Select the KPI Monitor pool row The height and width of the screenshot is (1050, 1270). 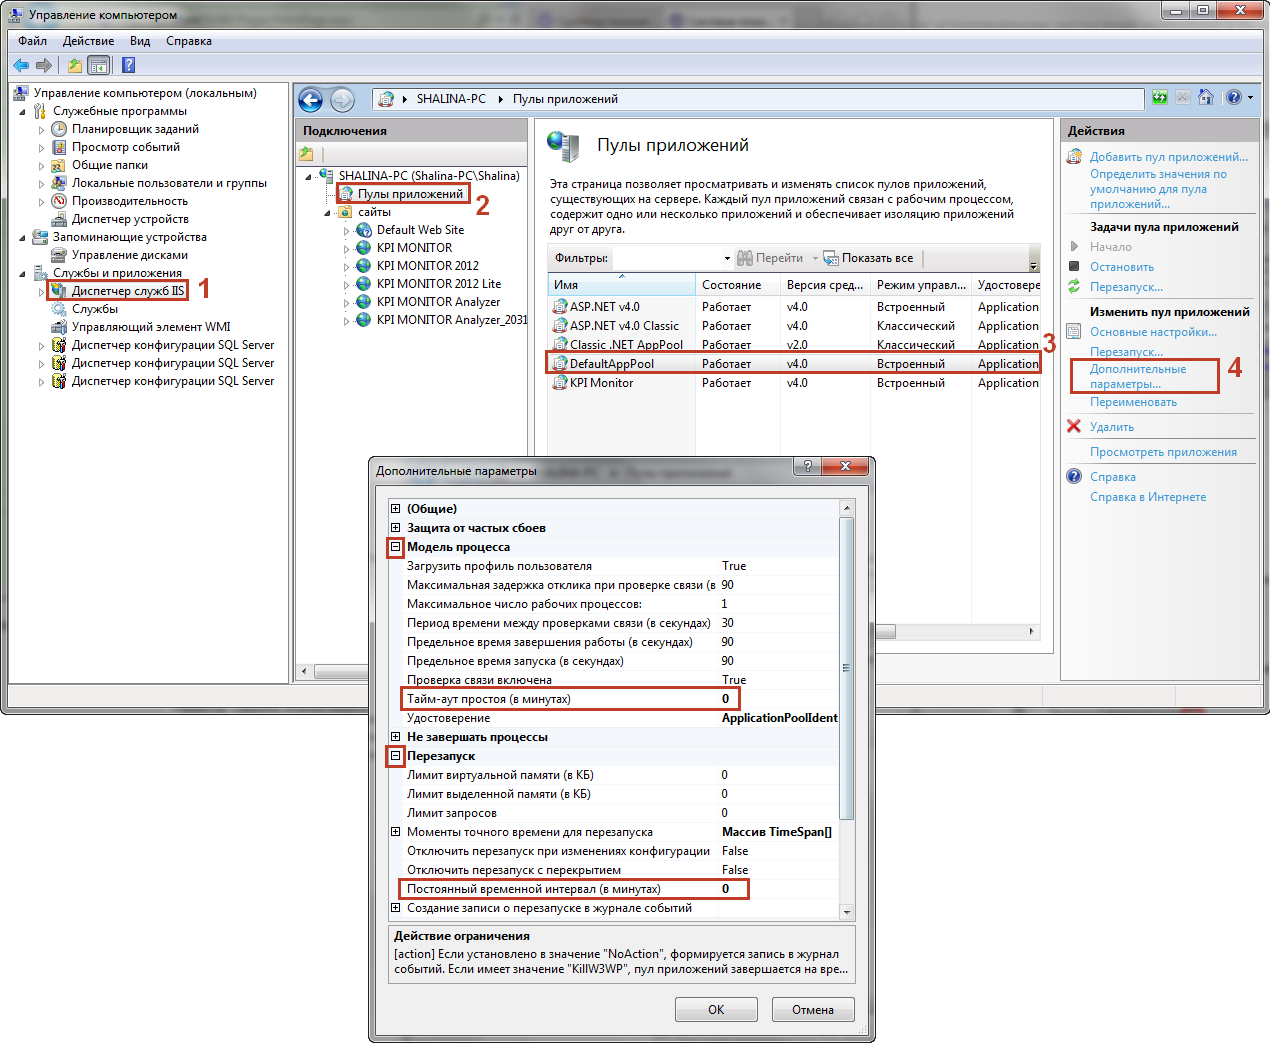tap(793, 382)
